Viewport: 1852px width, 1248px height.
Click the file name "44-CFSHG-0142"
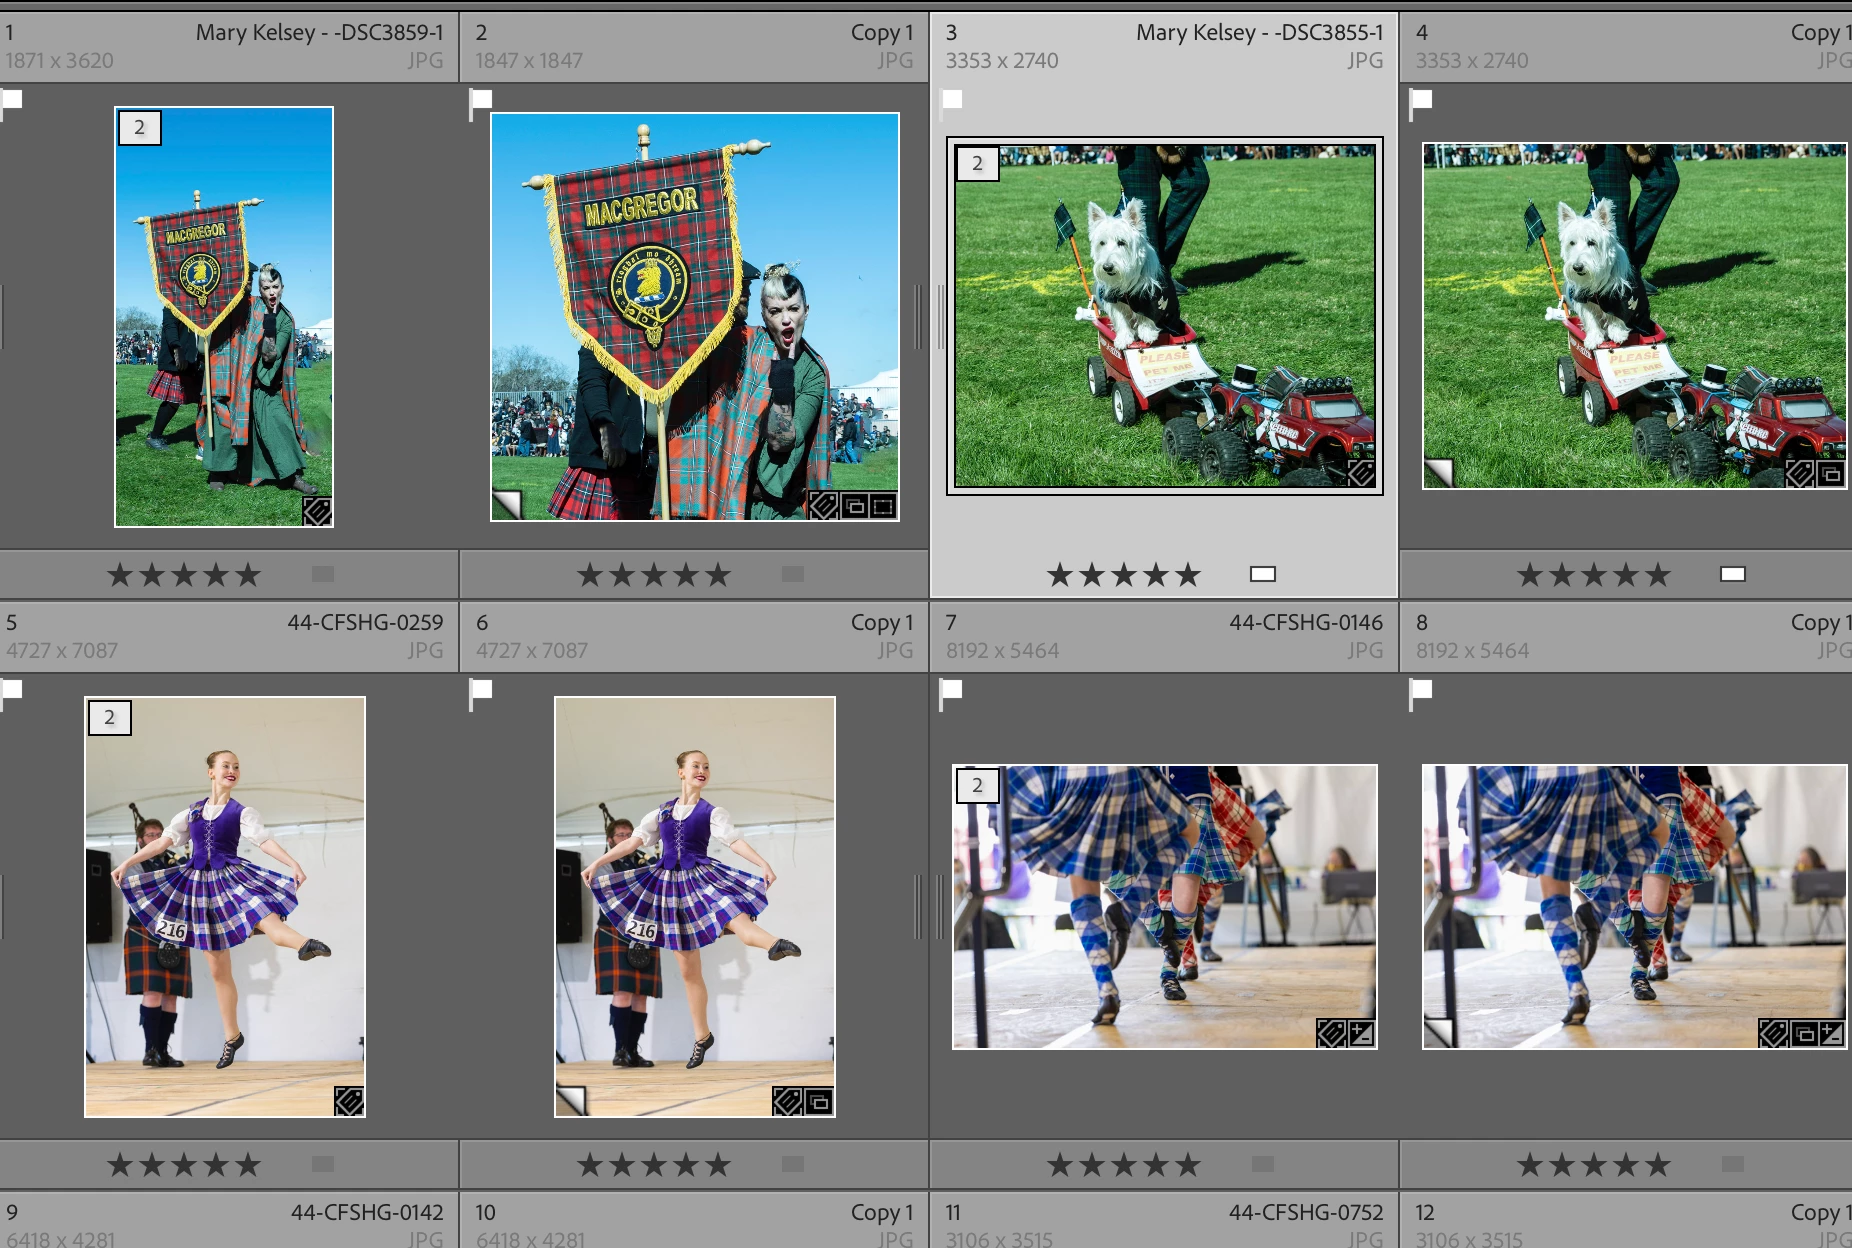[x=367, y=1213]
